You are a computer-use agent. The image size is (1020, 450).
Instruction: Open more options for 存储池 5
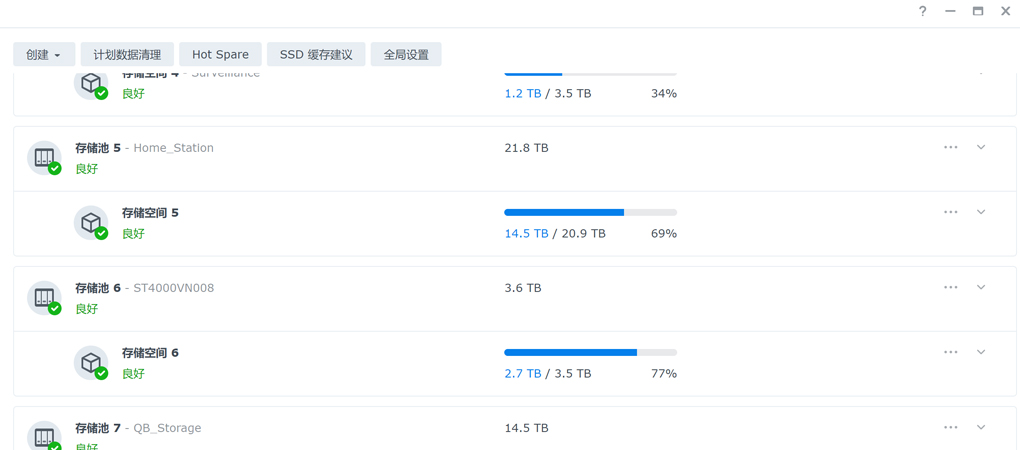tap(950, 147)
